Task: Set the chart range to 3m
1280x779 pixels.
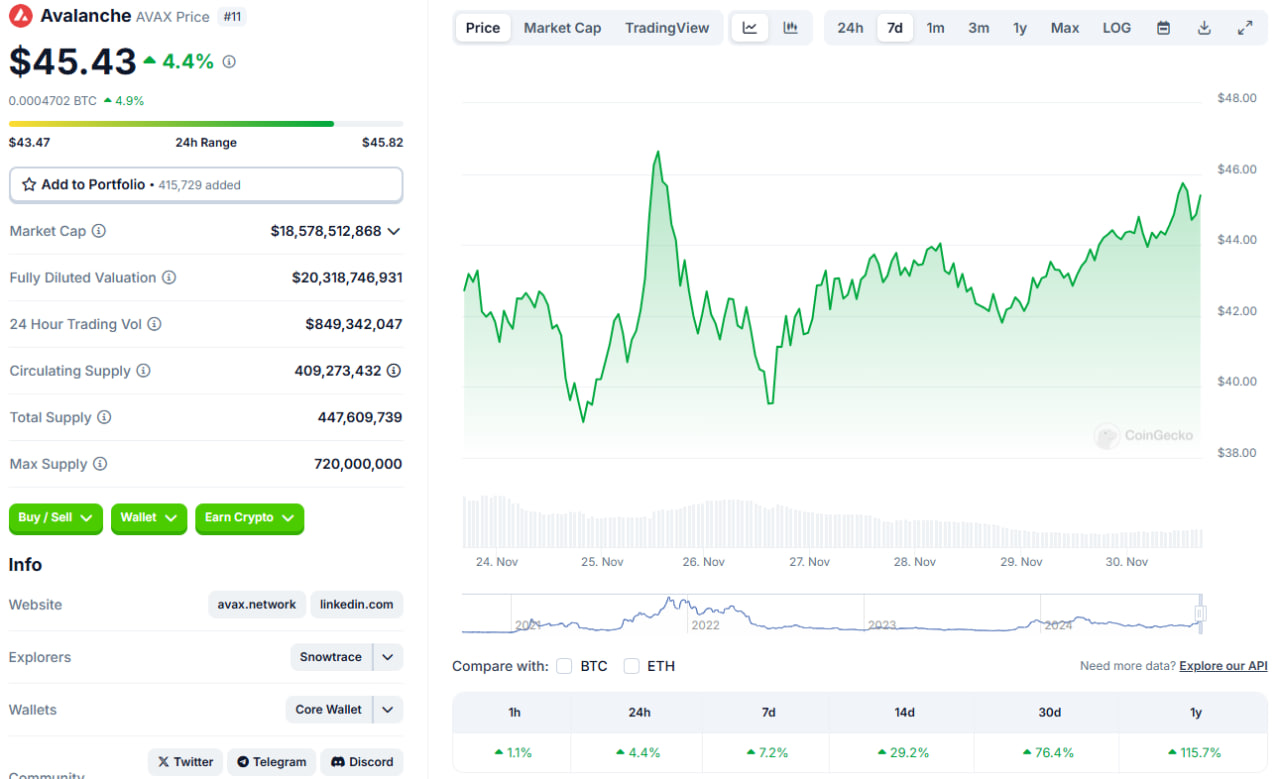Action: coord(979,28)
